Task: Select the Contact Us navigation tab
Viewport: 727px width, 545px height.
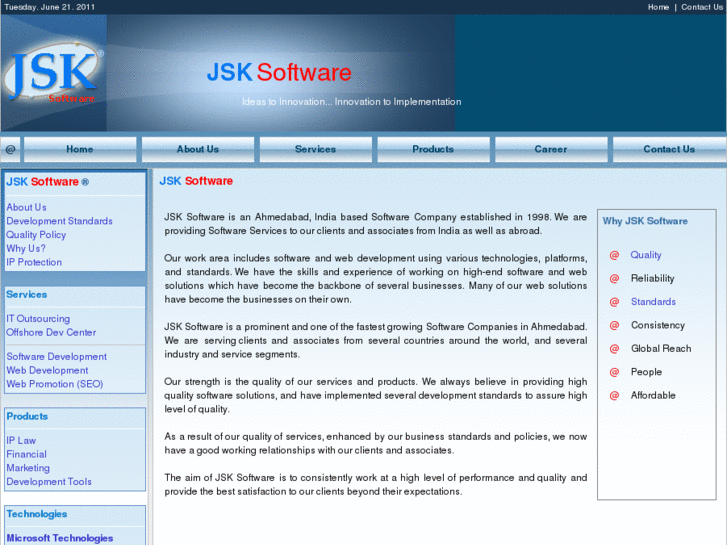Action: [669, 149]
